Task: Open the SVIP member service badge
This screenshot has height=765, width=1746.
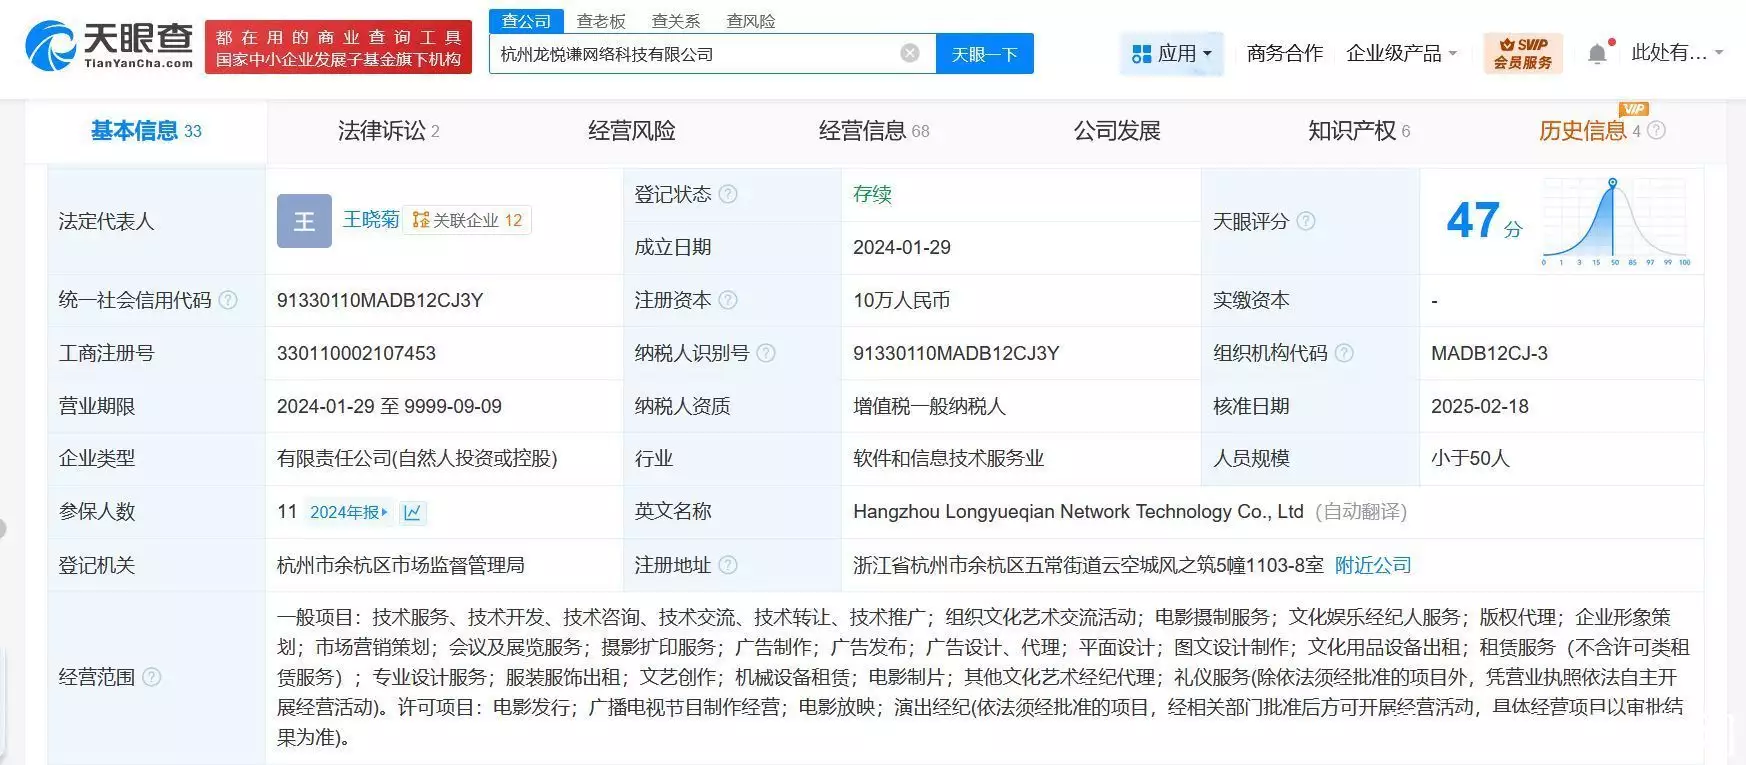Action: (1522, 53)
